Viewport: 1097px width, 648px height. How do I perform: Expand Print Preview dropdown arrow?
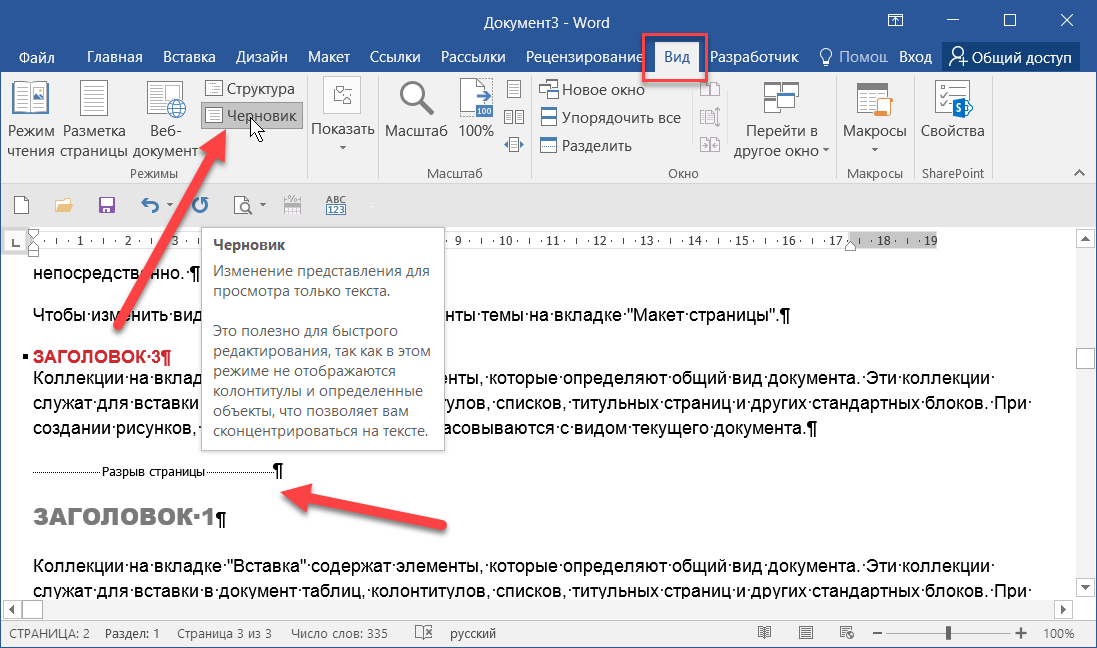(263, 205)
